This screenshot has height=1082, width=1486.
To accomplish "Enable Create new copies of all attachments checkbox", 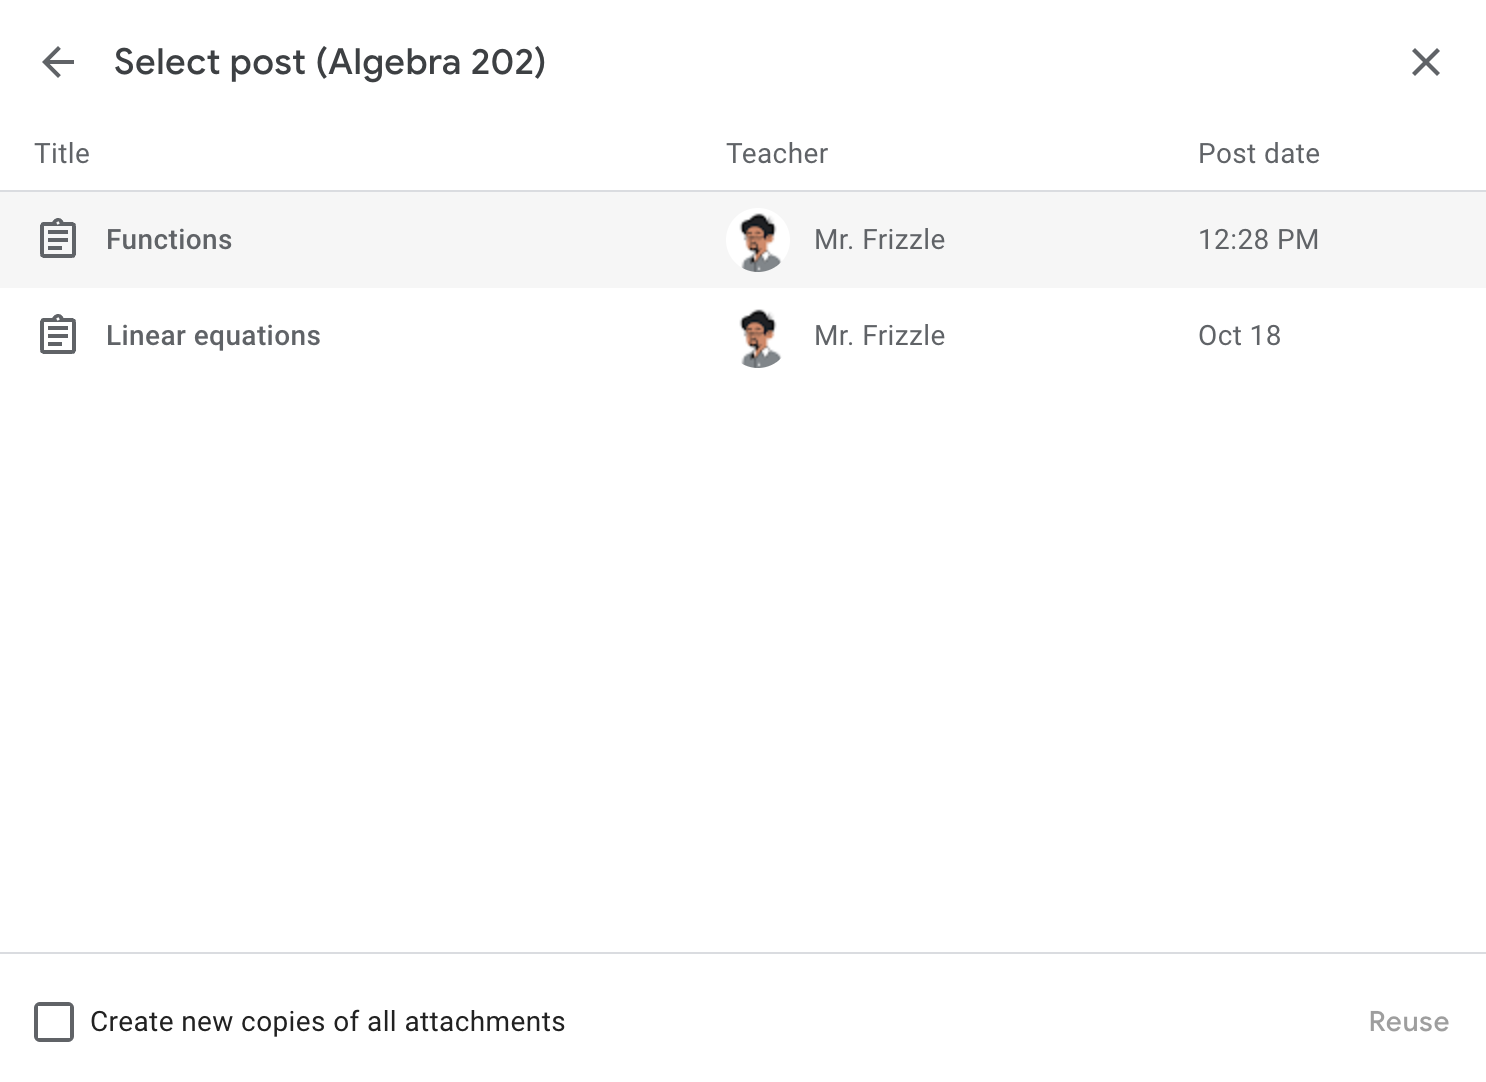I will click(54, 1022).
